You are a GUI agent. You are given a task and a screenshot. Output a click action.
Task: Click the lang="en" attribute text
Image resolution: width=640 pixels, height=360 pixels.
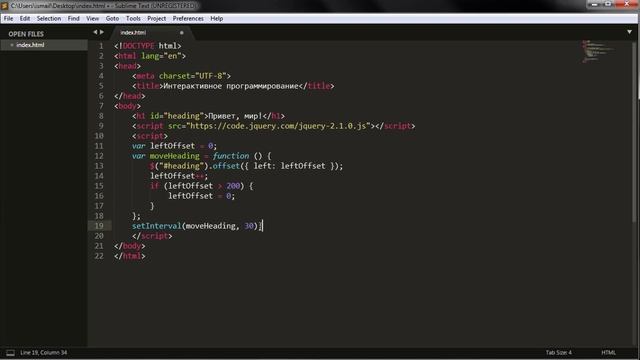161,56
